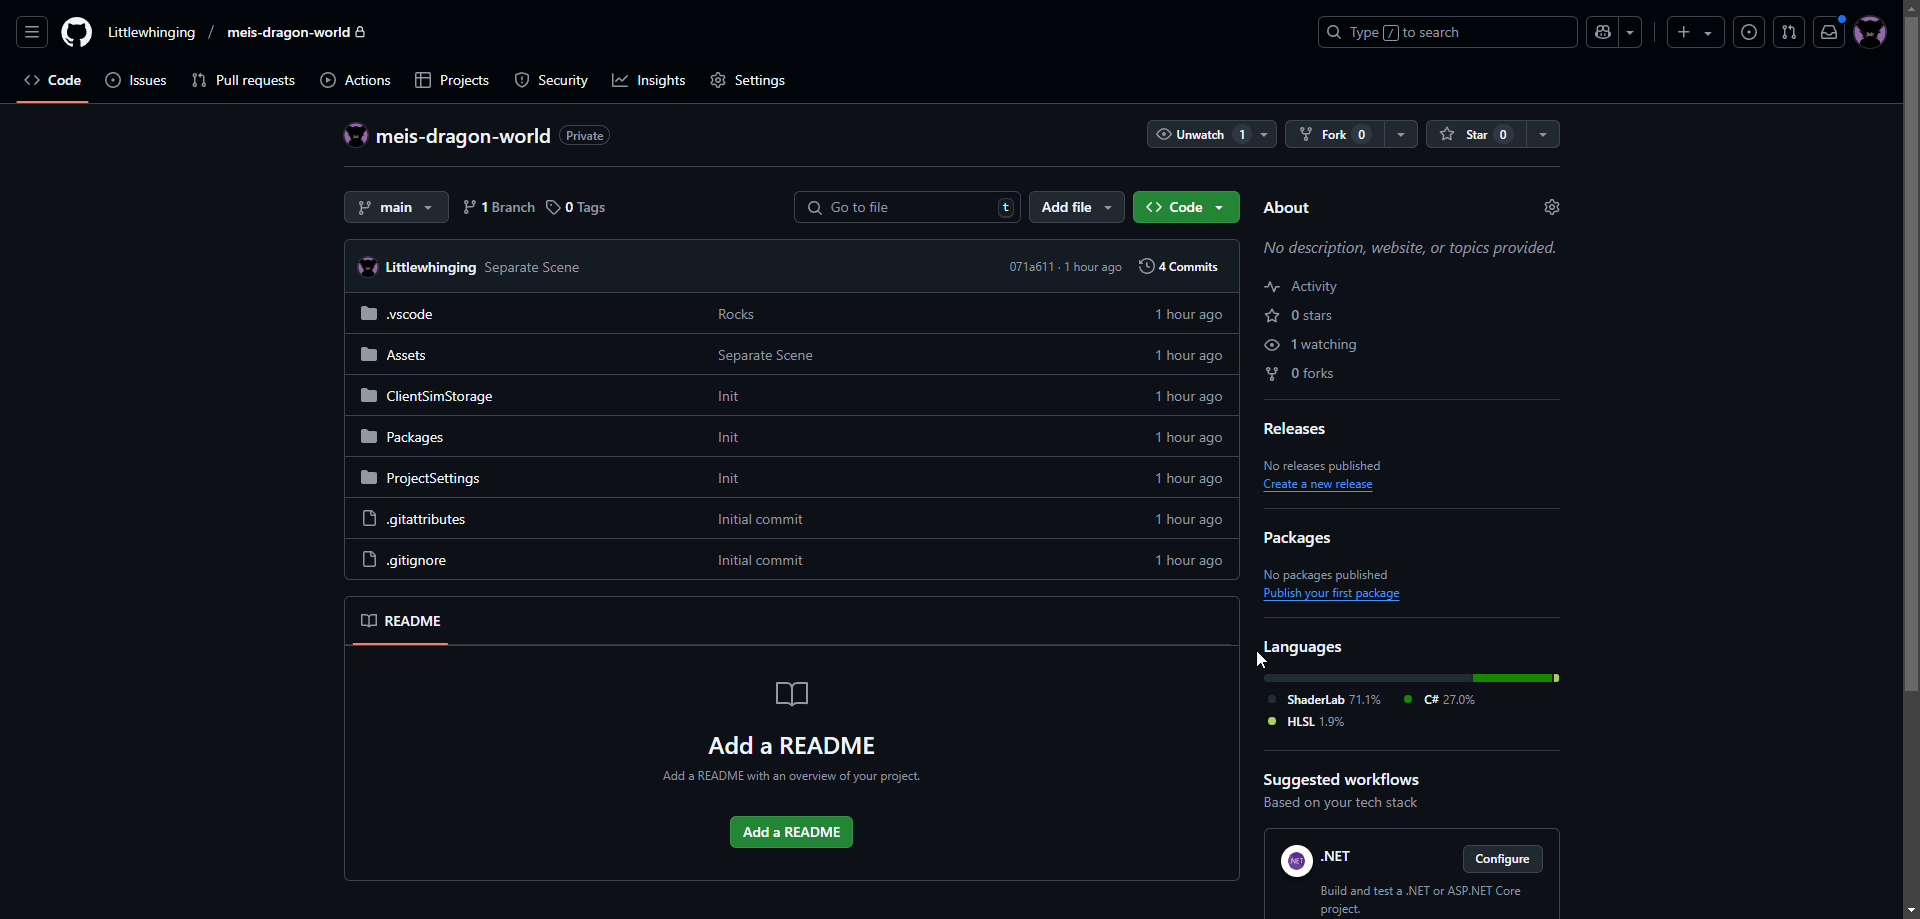Switch to the Actions tab
This screenshot has width=1920, height=919.
[x=355, y=80]
